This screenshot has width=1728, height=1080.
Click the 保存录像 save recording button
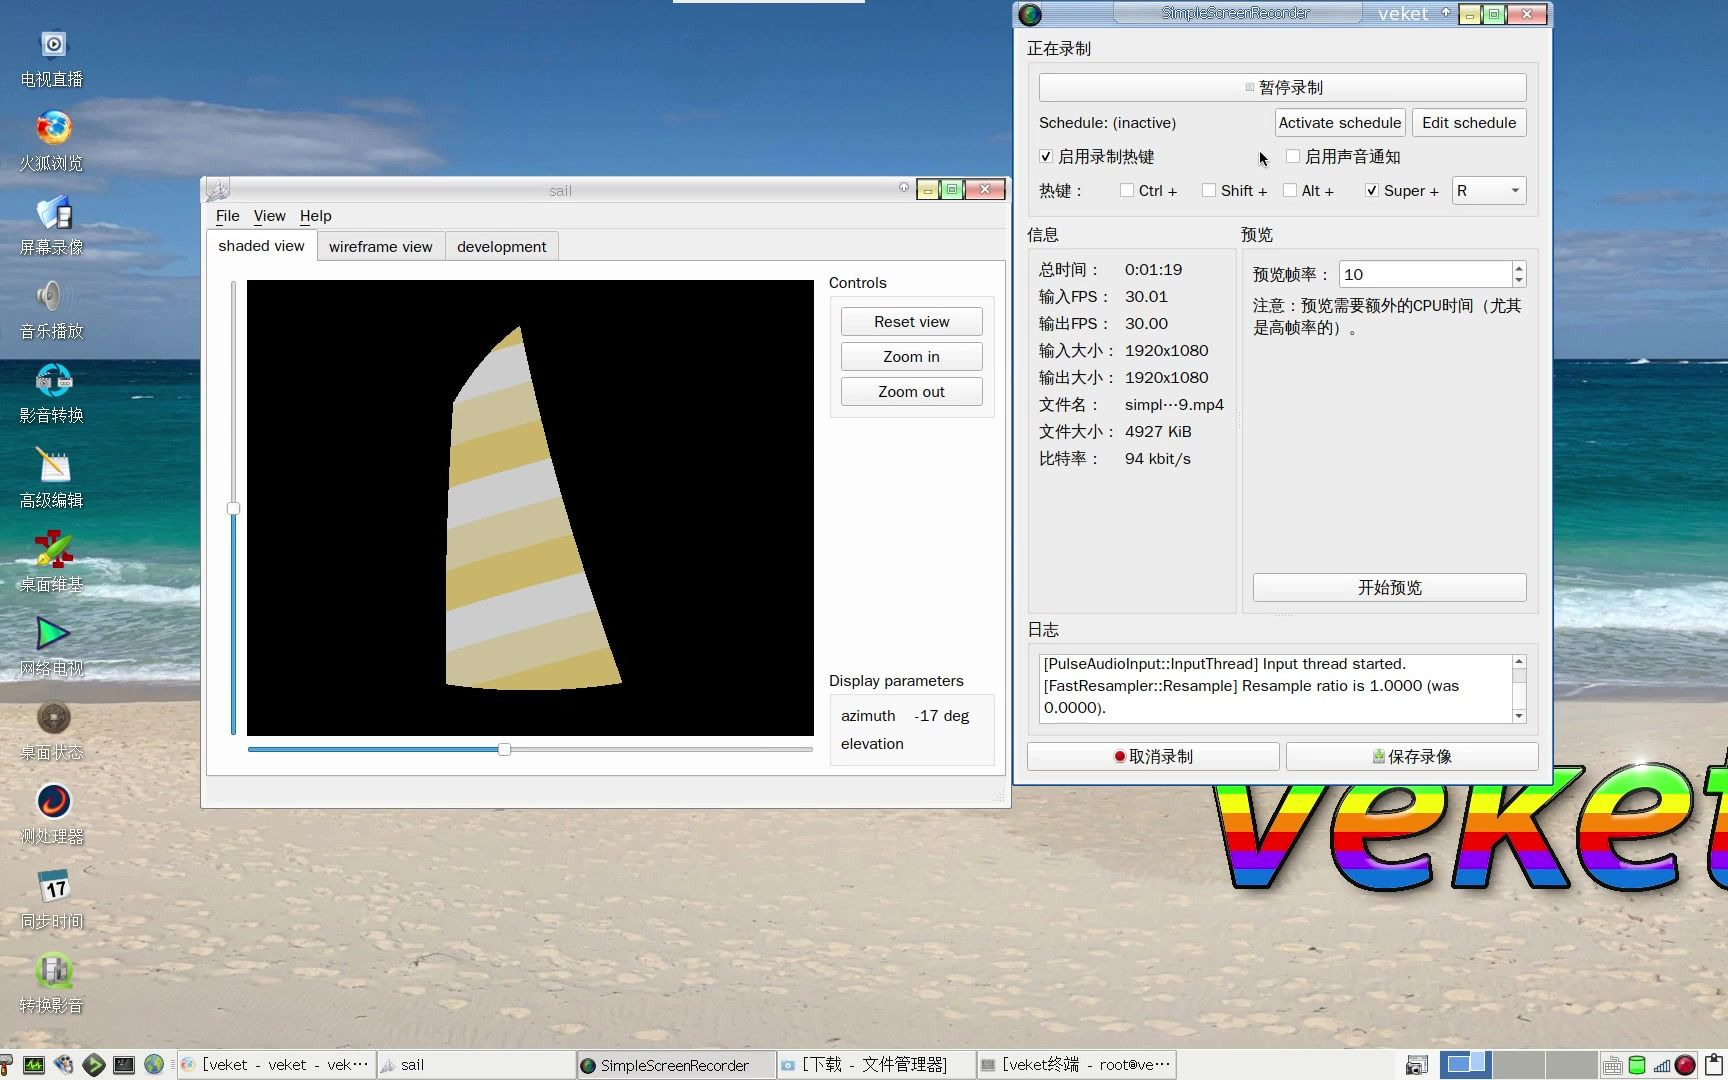(1412, 757)
